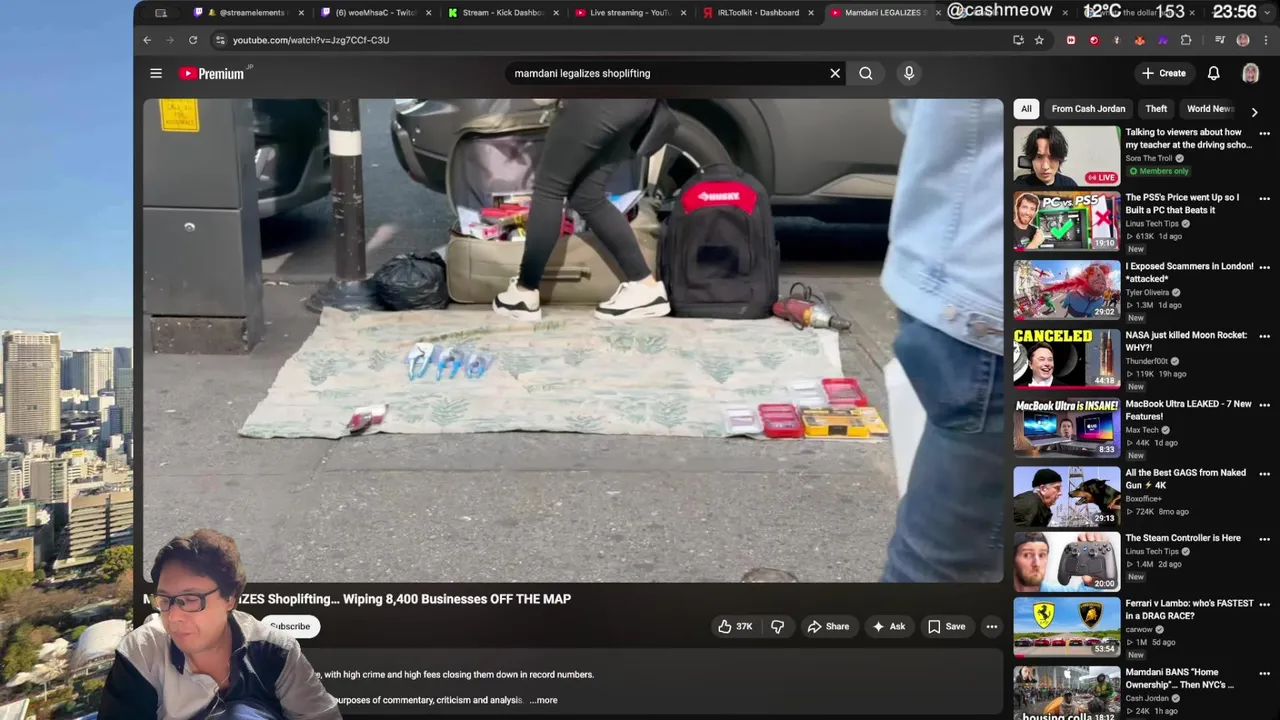Open the NASA killed Moon Rocket thumbnail
Screen dimensions: 1280x720
click(1067, 359)
